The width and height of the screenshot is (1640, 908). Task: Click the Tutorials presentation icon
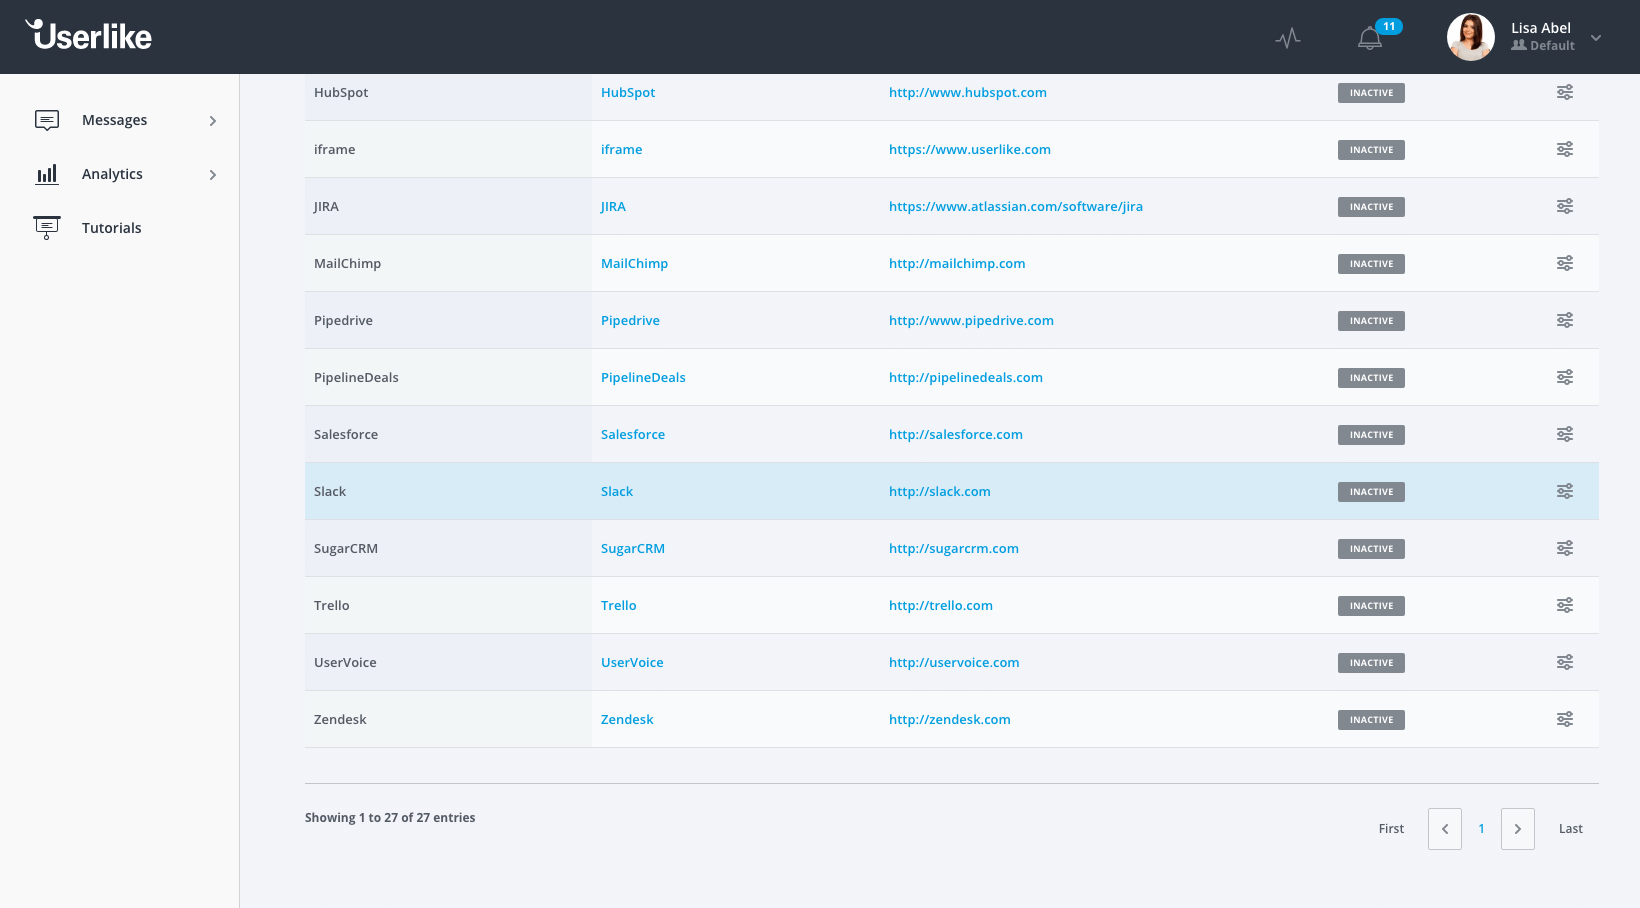click(47, 226)
